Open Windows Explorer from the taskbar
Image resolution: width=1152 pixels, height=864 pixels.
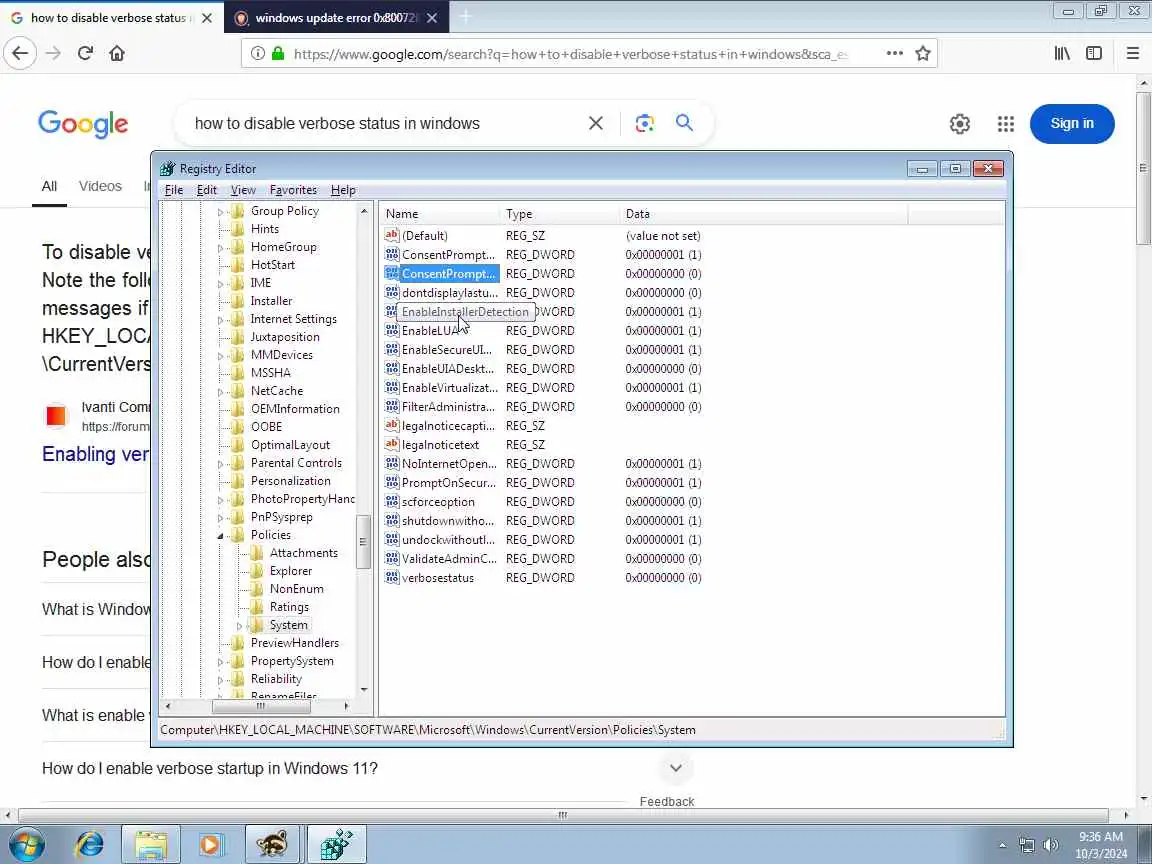pyautogui.click(x=151, y=844)
